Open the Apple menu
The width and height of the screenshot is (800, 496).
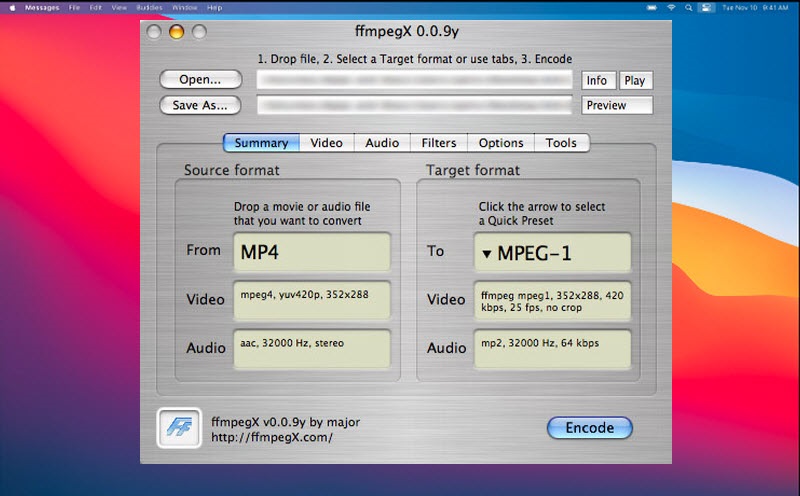(x=12, y=8)
